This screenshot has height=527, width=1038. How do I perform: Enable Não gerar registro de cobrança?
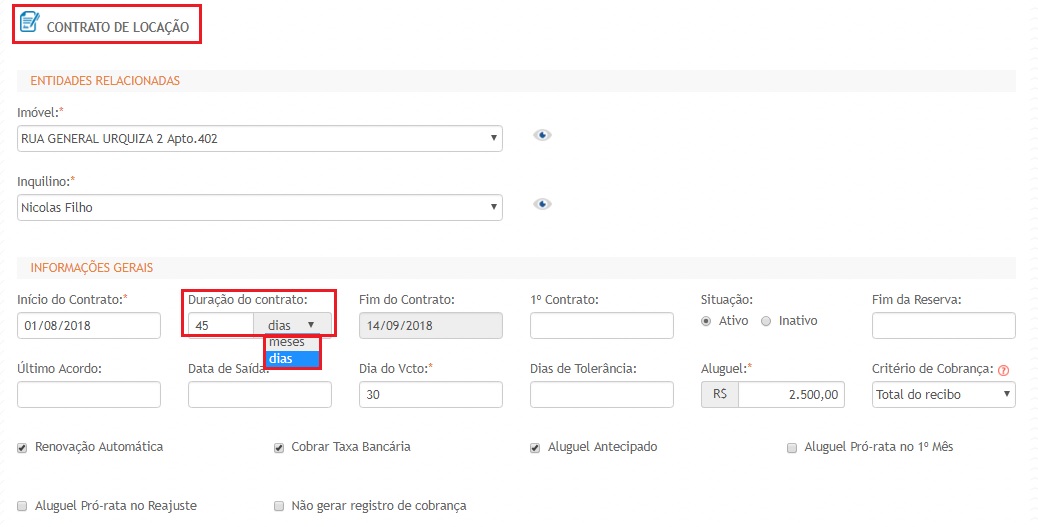279,506
